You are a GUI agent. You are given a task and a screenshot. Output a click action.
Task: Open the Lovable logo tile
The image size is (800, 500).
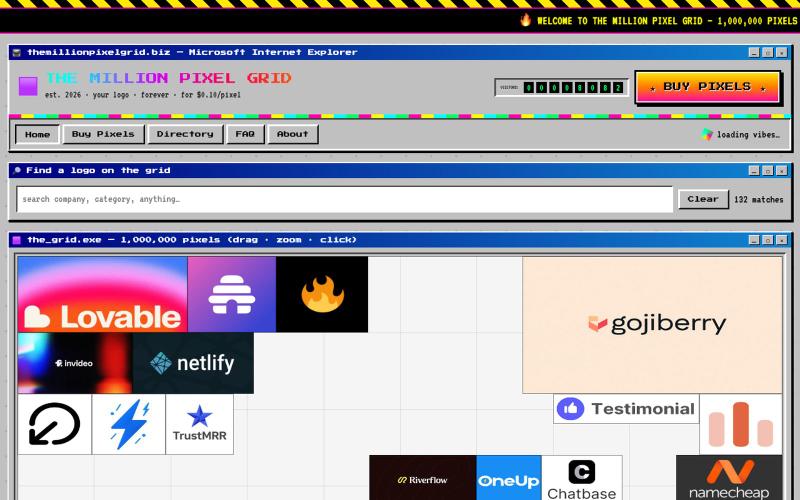(103, 294)
